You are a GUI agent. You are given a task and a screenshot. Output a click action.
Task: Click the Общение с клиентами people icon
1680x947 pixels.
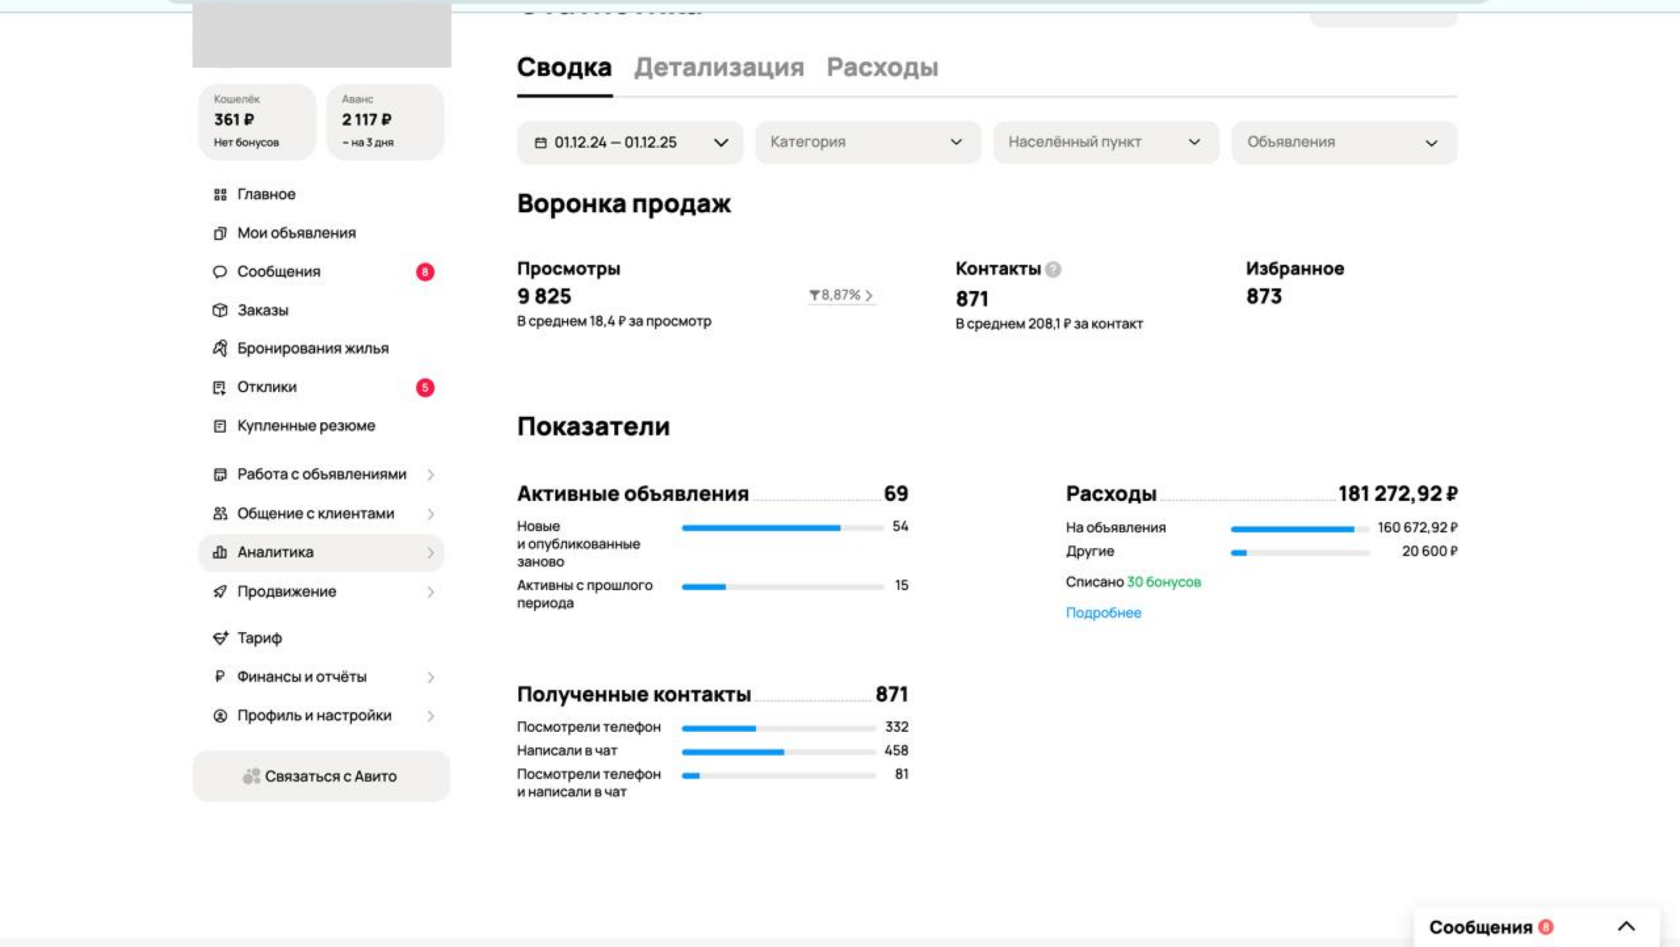220,513
